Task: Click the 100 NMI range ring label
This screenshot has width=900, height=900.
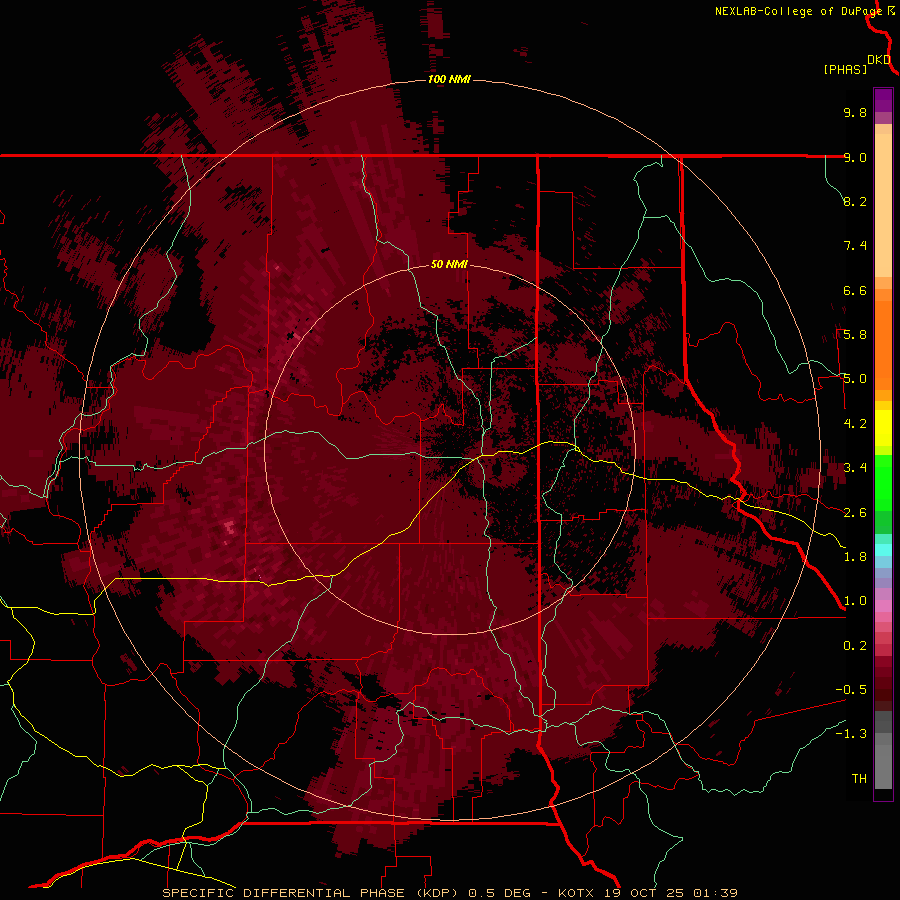Action: pos(449,79)
